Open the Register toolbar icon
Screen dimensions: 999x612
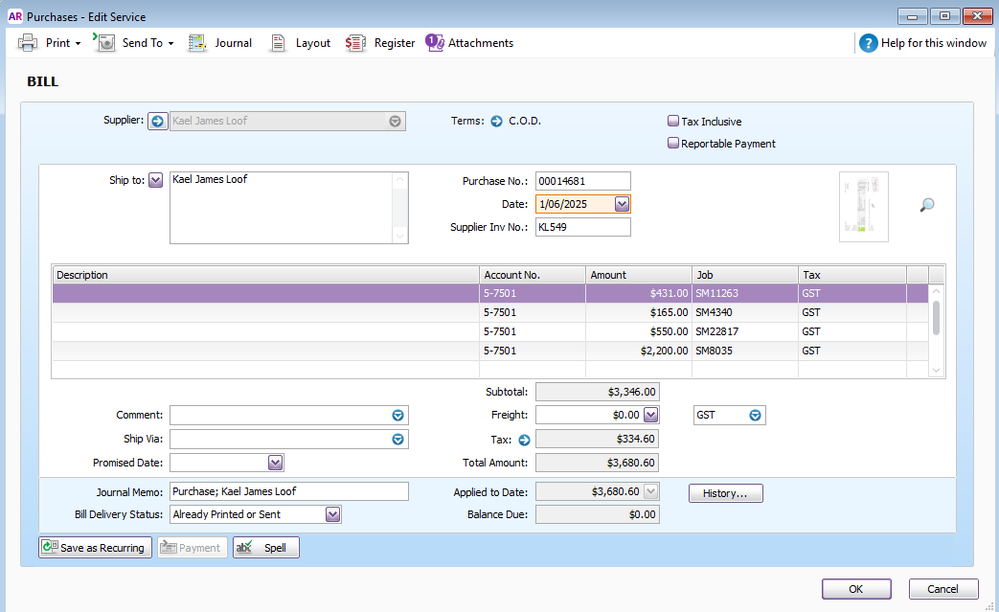[356, 43]
